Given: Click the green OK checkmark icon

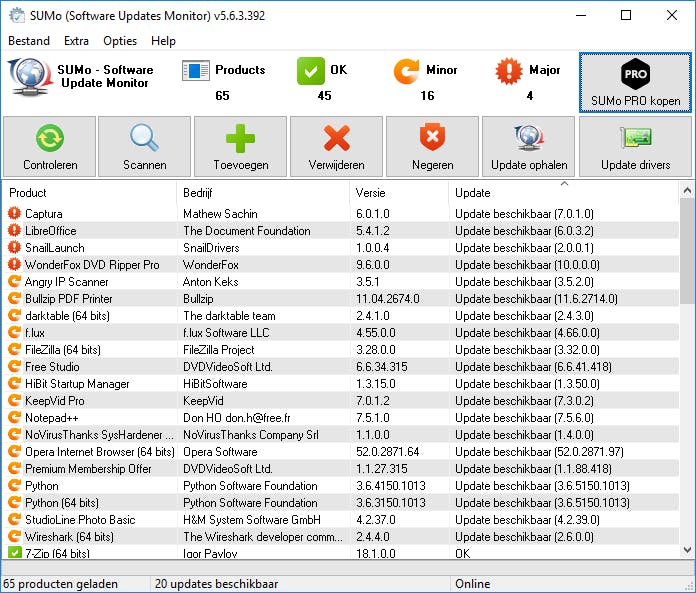Looking at the screenshot, I should (x=311, y=71).
